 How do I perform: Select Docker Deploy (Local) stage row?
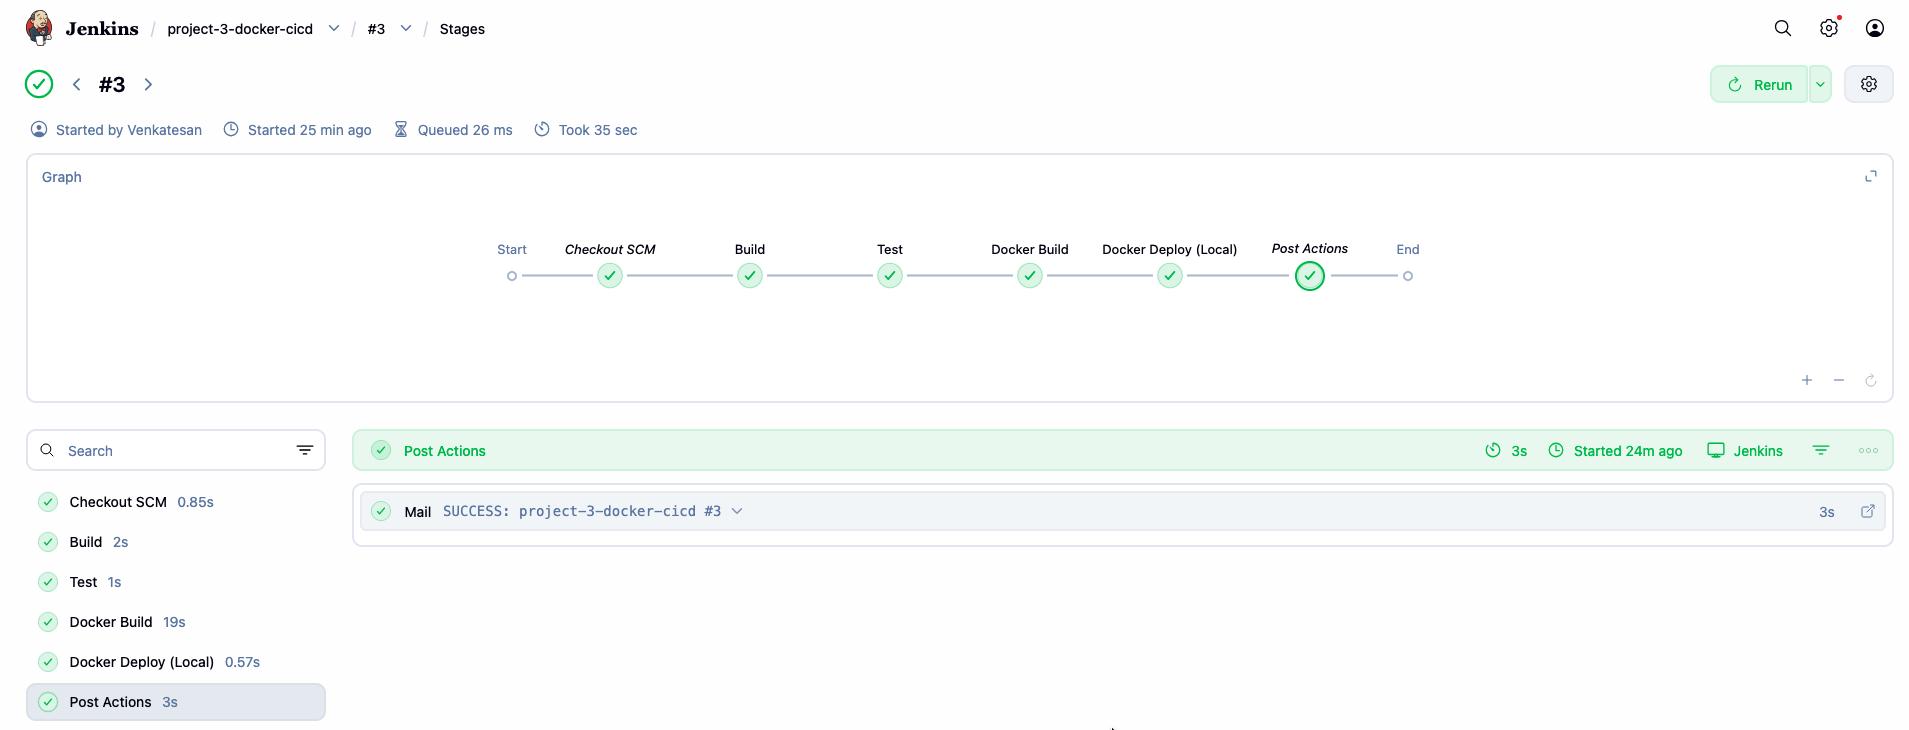click(176, 662)
